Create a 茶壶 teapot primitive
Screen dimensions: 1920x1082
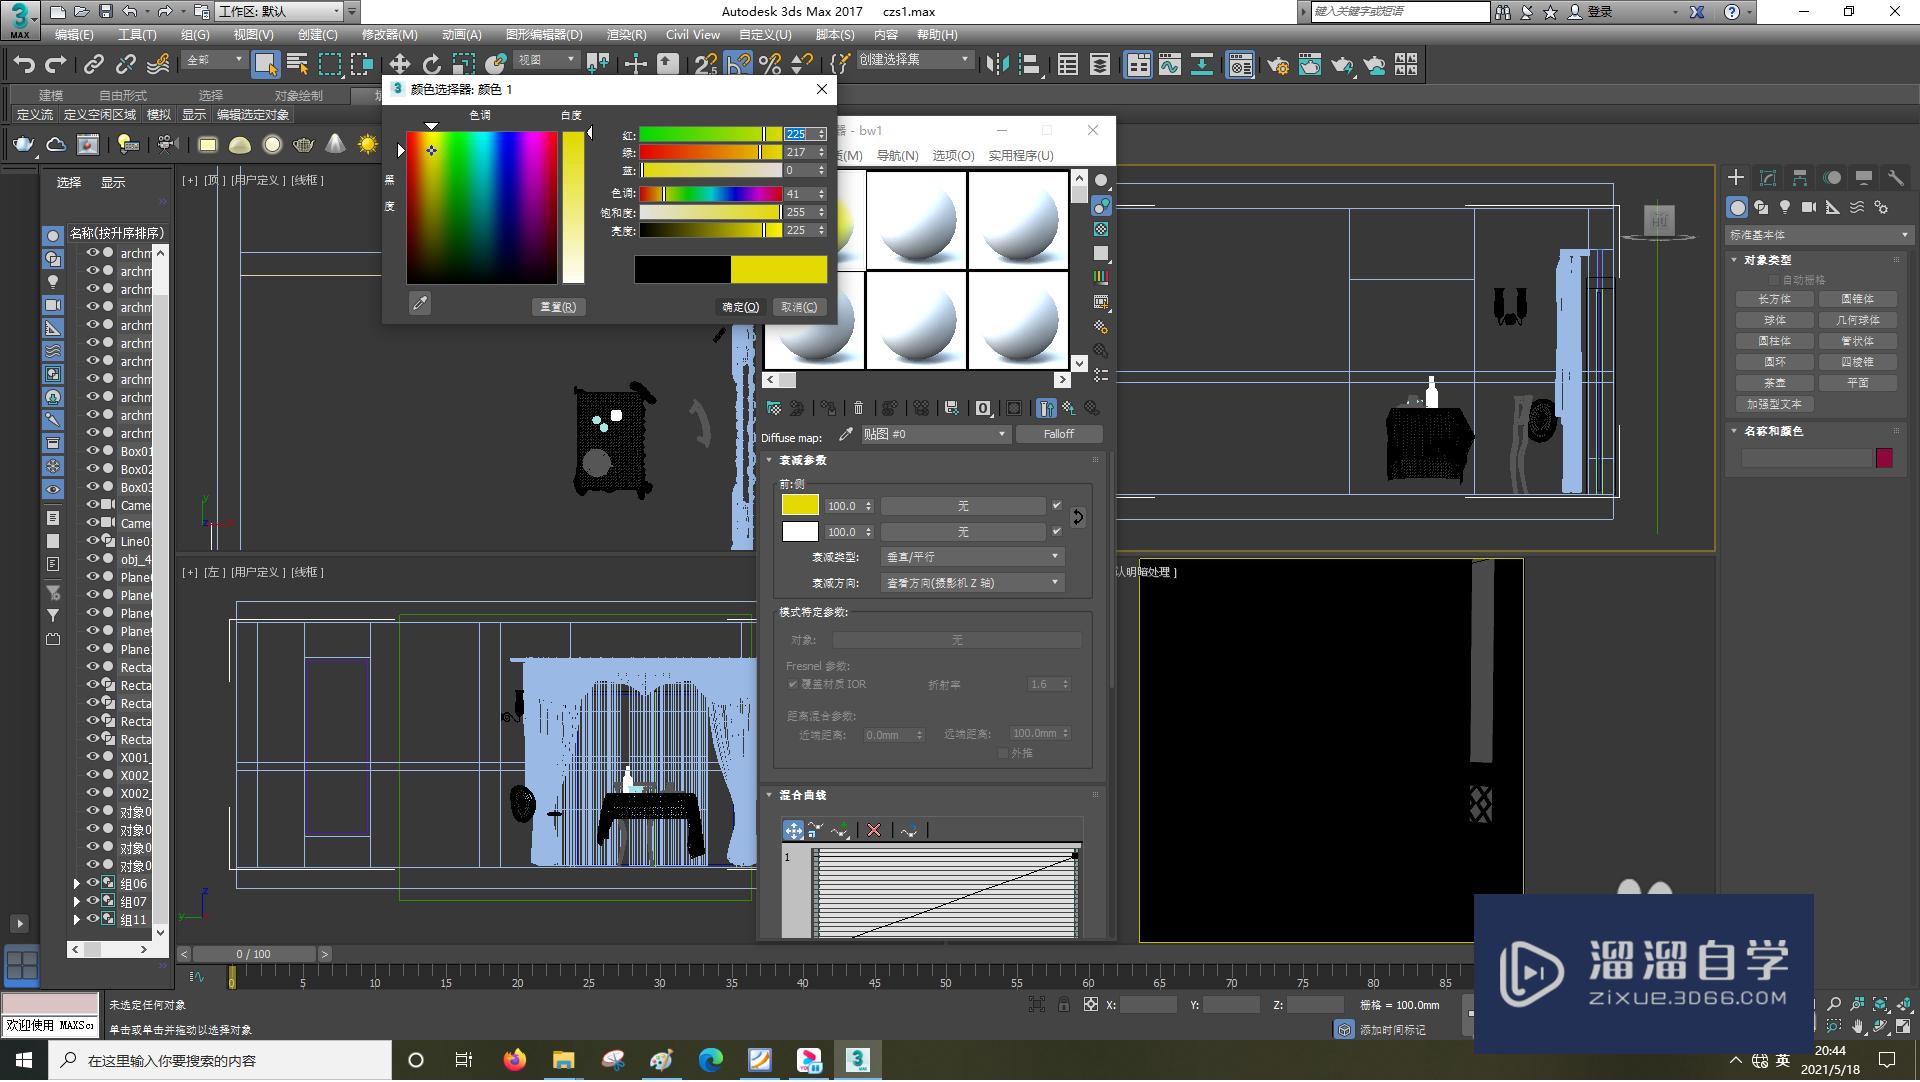point(1775,383)
